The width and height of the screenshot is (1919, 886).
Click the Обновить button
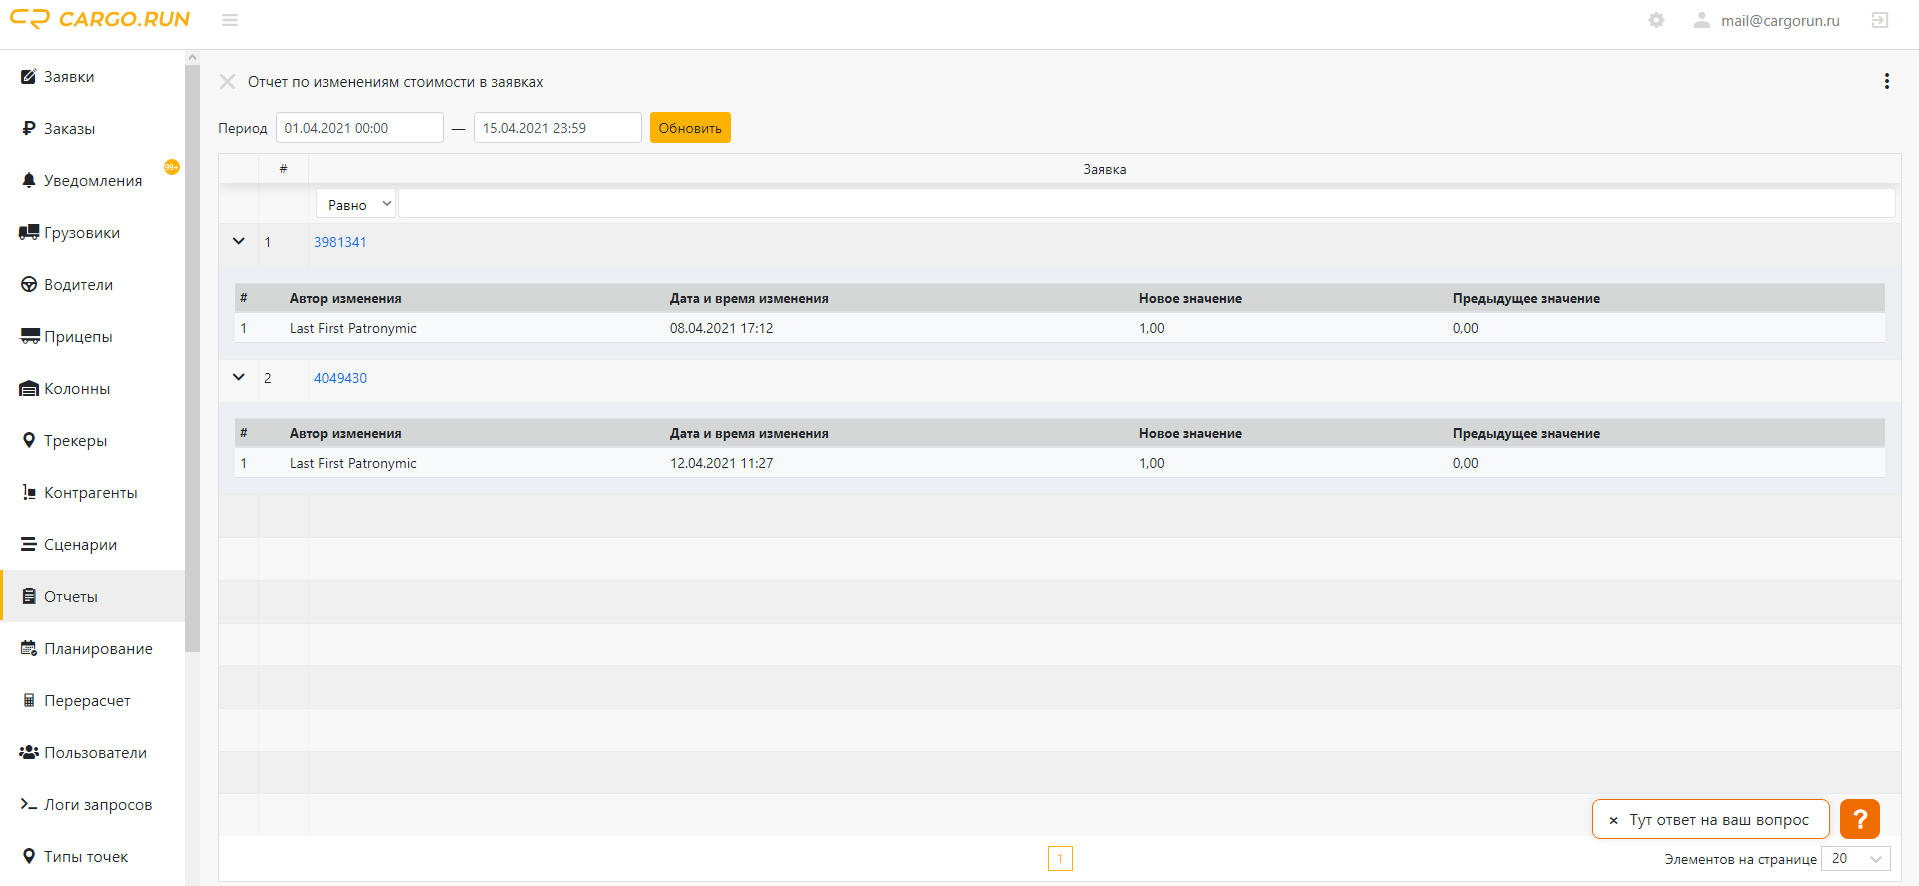point(690,128)
